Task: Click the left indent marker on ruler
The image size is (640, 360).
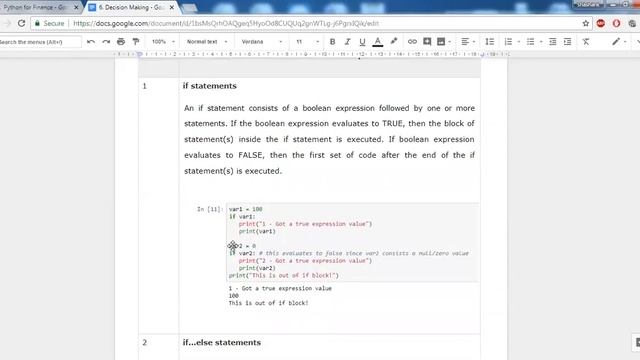Action: [x=140, y=54]
